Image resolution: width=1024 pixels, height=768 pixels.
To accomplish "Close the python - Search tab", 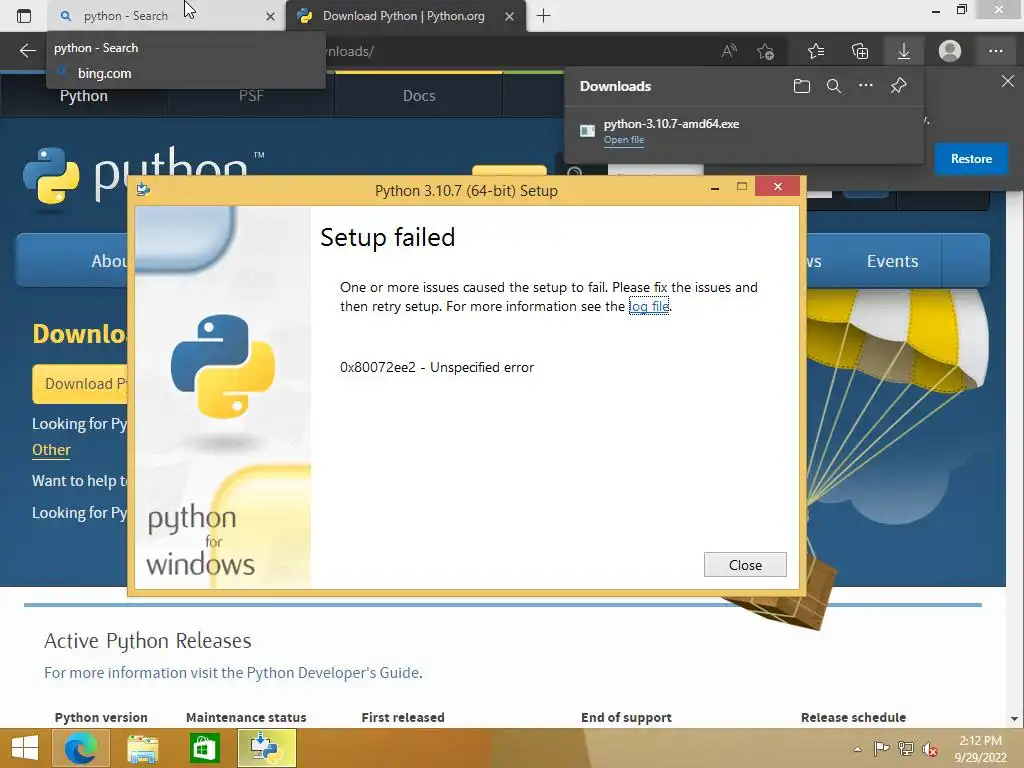I will coord(270,16).
